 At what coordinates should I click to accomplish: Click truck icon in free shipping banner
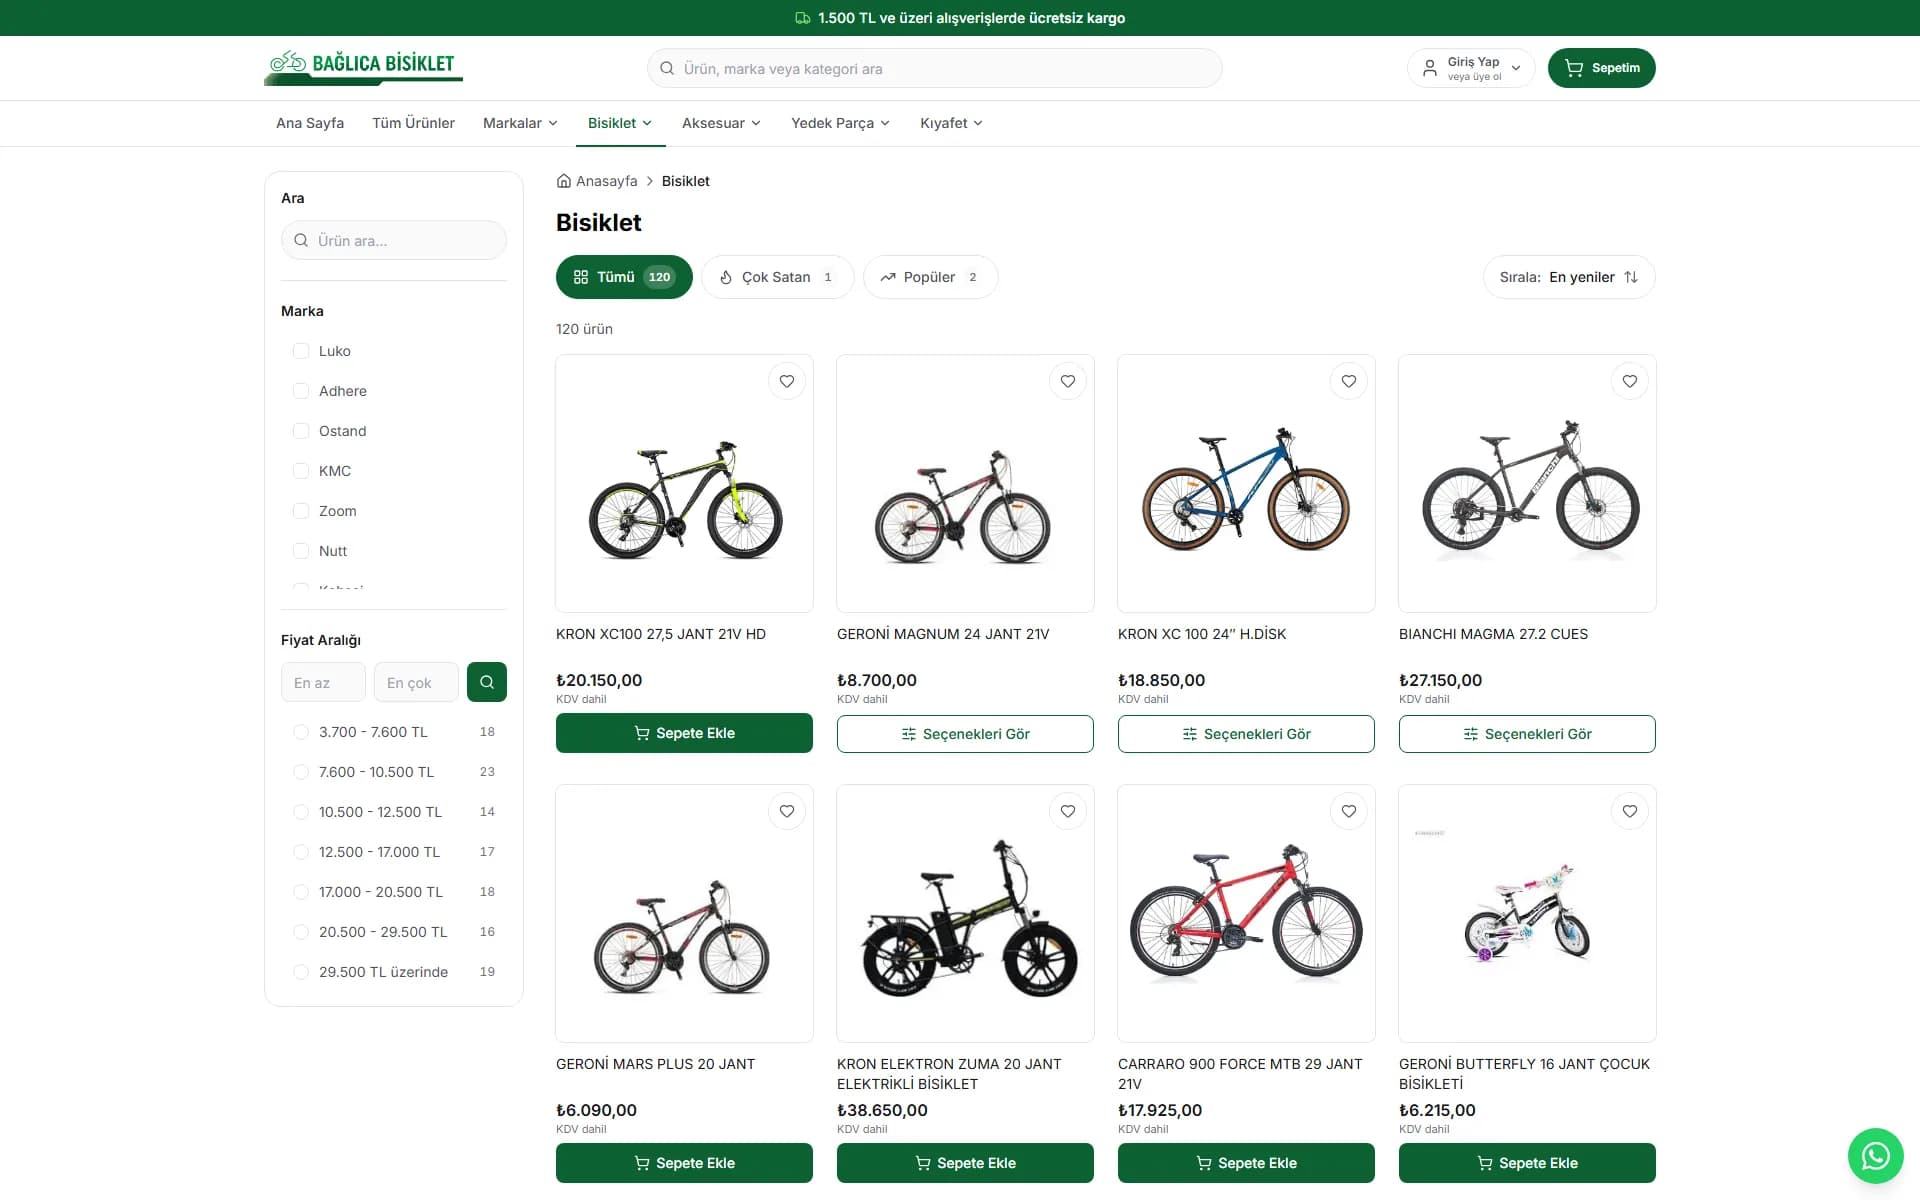803,18
